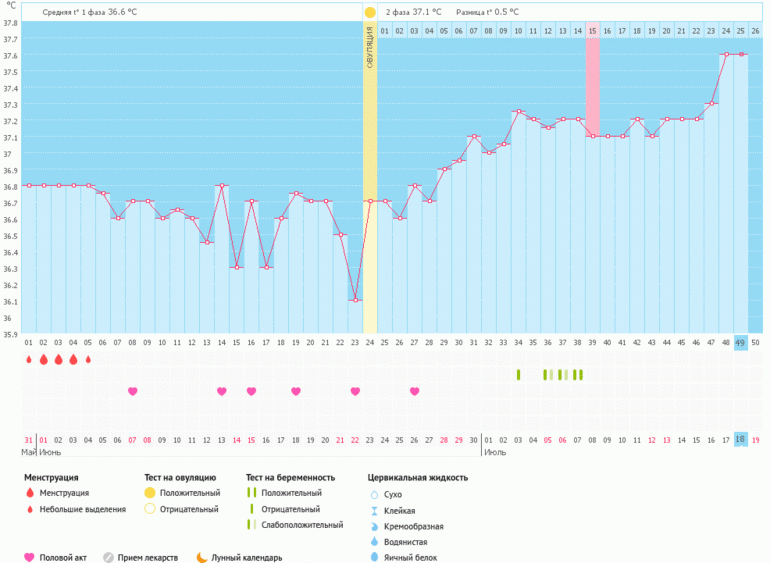Viewport: 770px width, 563px height.
Task: Click the filled yellow Положительный ovulation test marker
Action: point(150,493)
